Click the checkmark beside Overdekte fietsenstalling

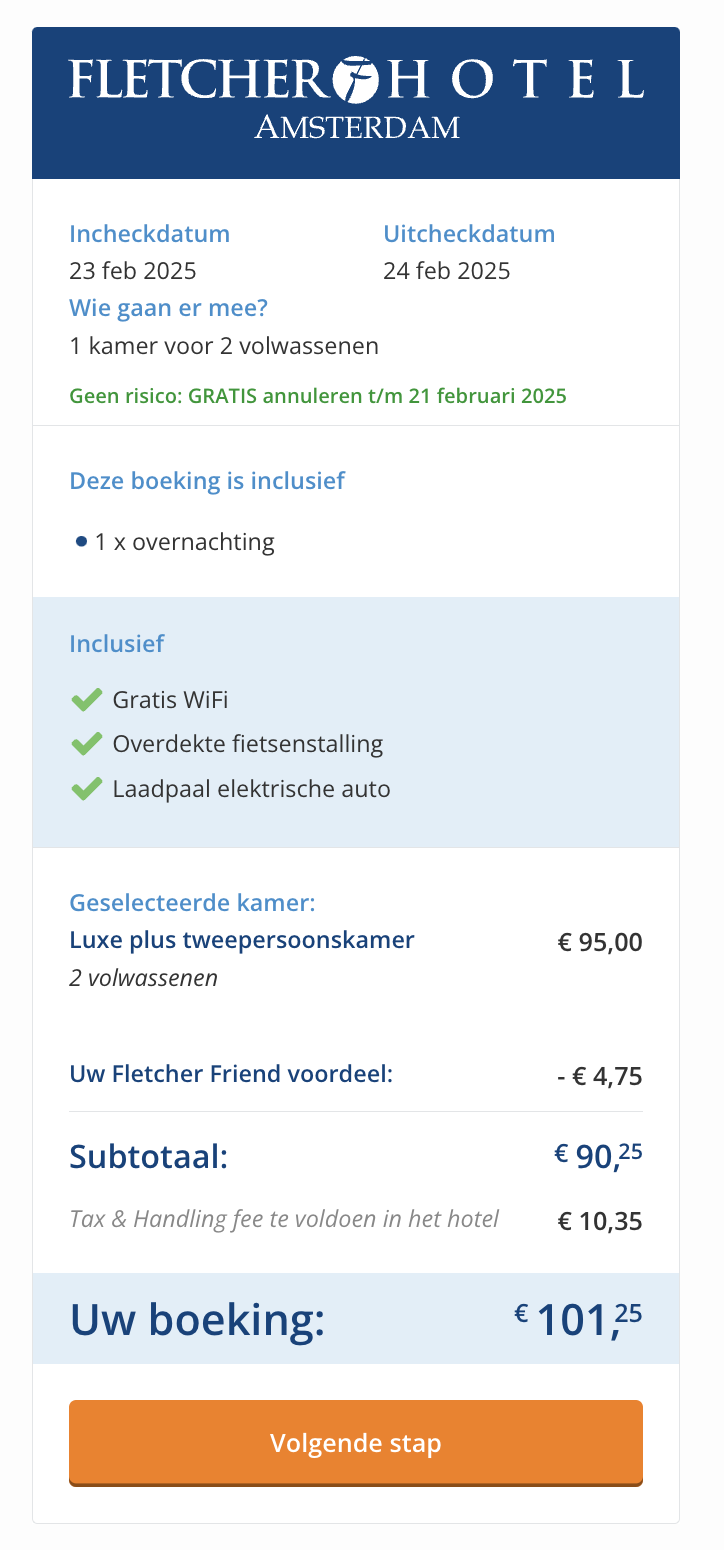coord(87,744)
